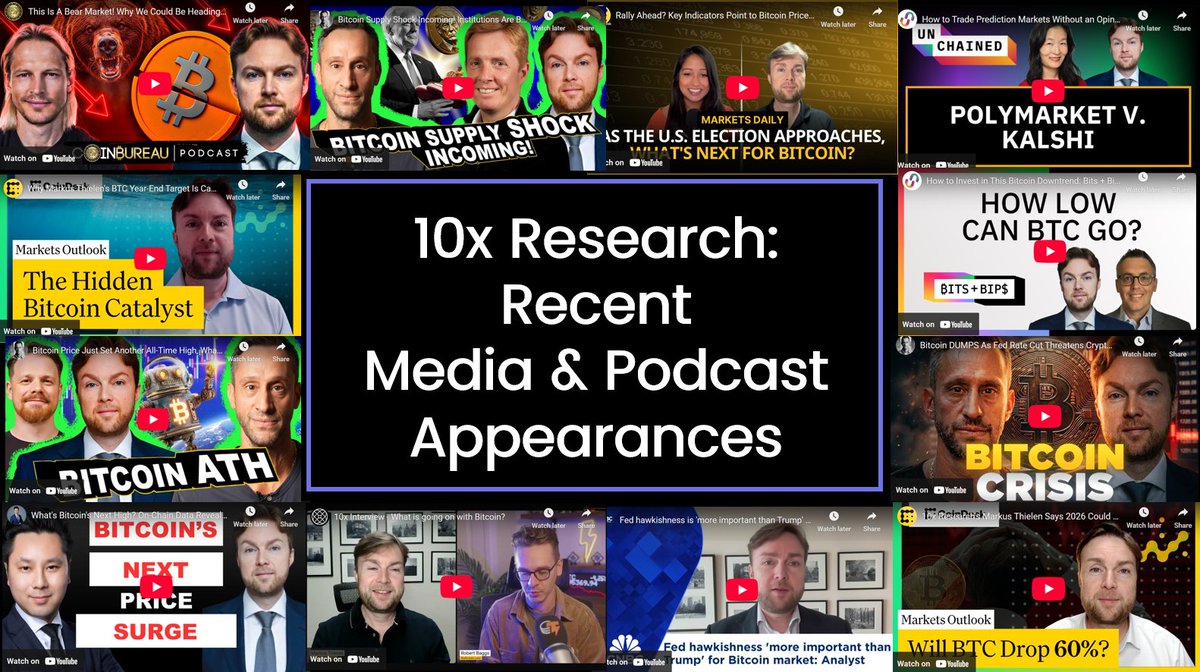Play the "Bitcoin Crisis" video

[x=1043, y=418]
